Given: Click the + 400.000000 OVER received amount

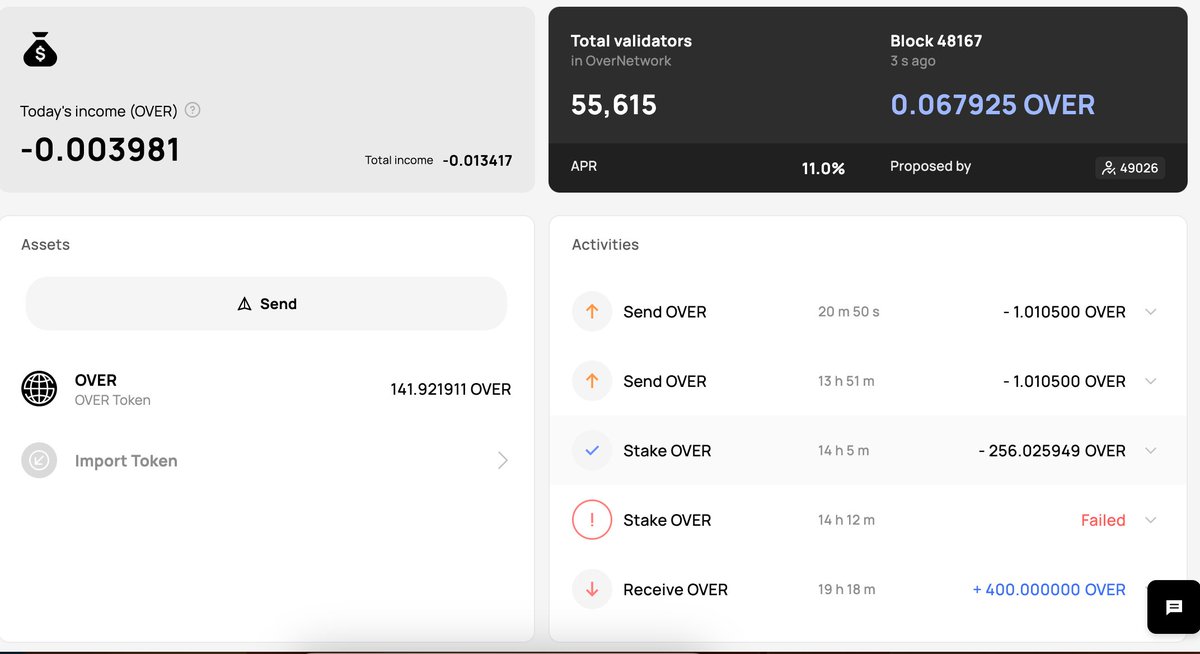Looking at the screenshot, I should pos(1049,590).
